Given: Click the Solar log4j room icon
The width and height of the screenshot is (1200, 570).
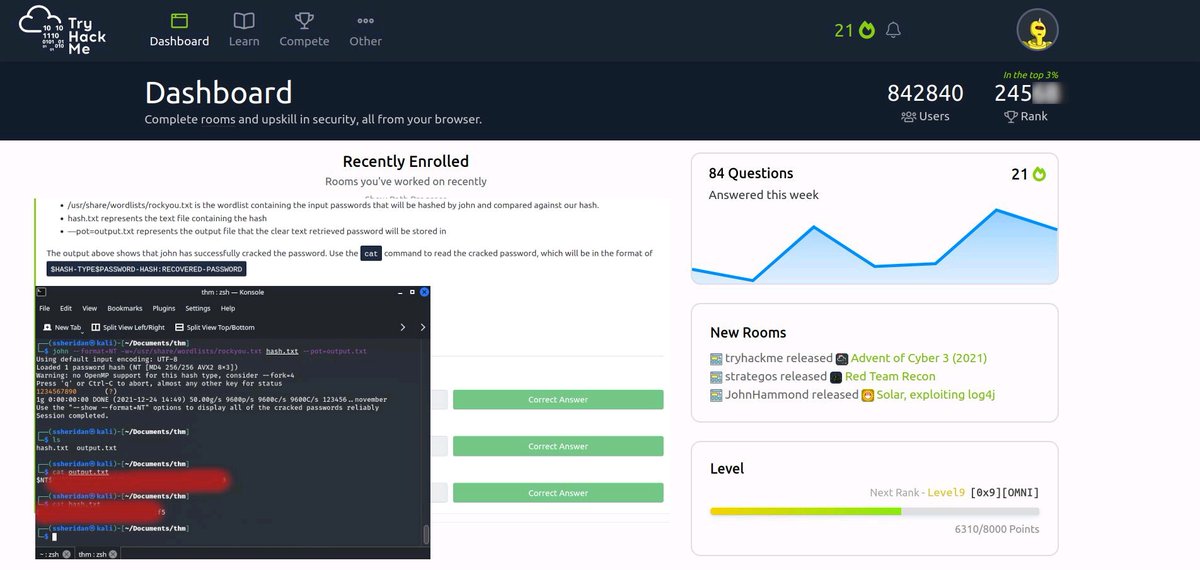Looking at the screenshot, I should pos(868,395).
